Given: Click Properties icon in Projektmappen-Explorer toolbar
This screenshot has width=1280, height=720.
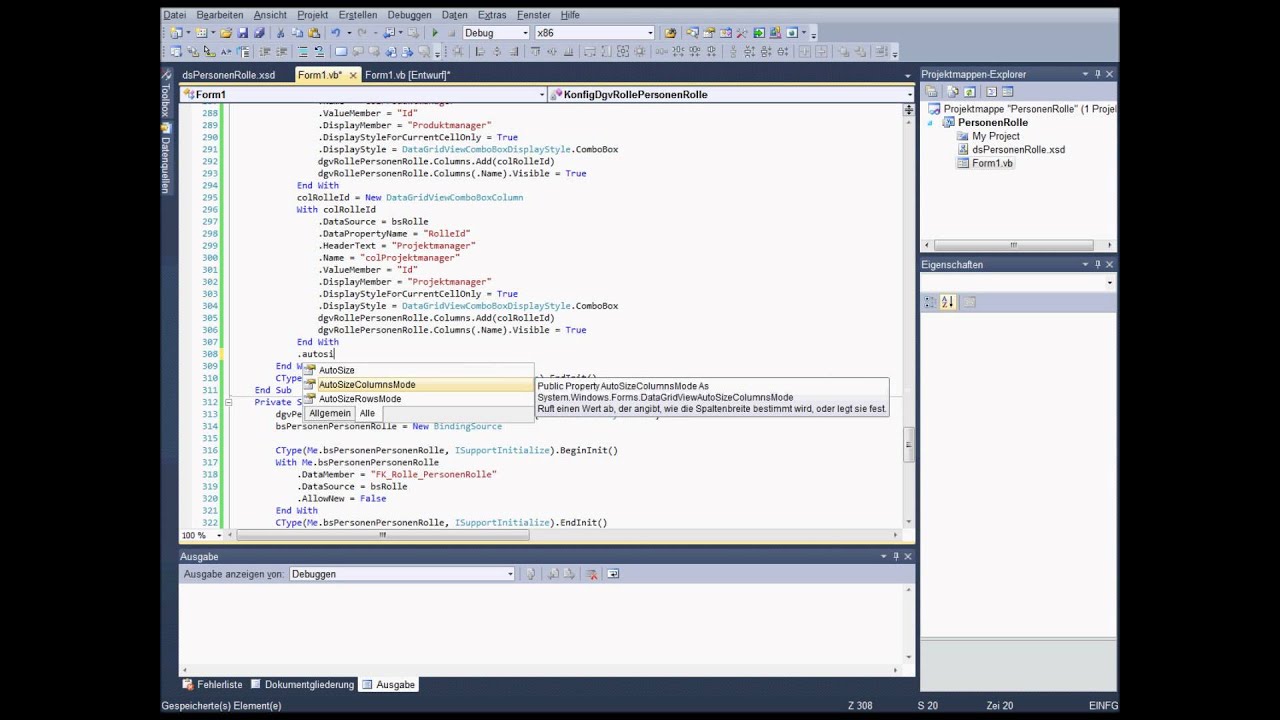Looking at the screenshot, I should coord(932,92).
